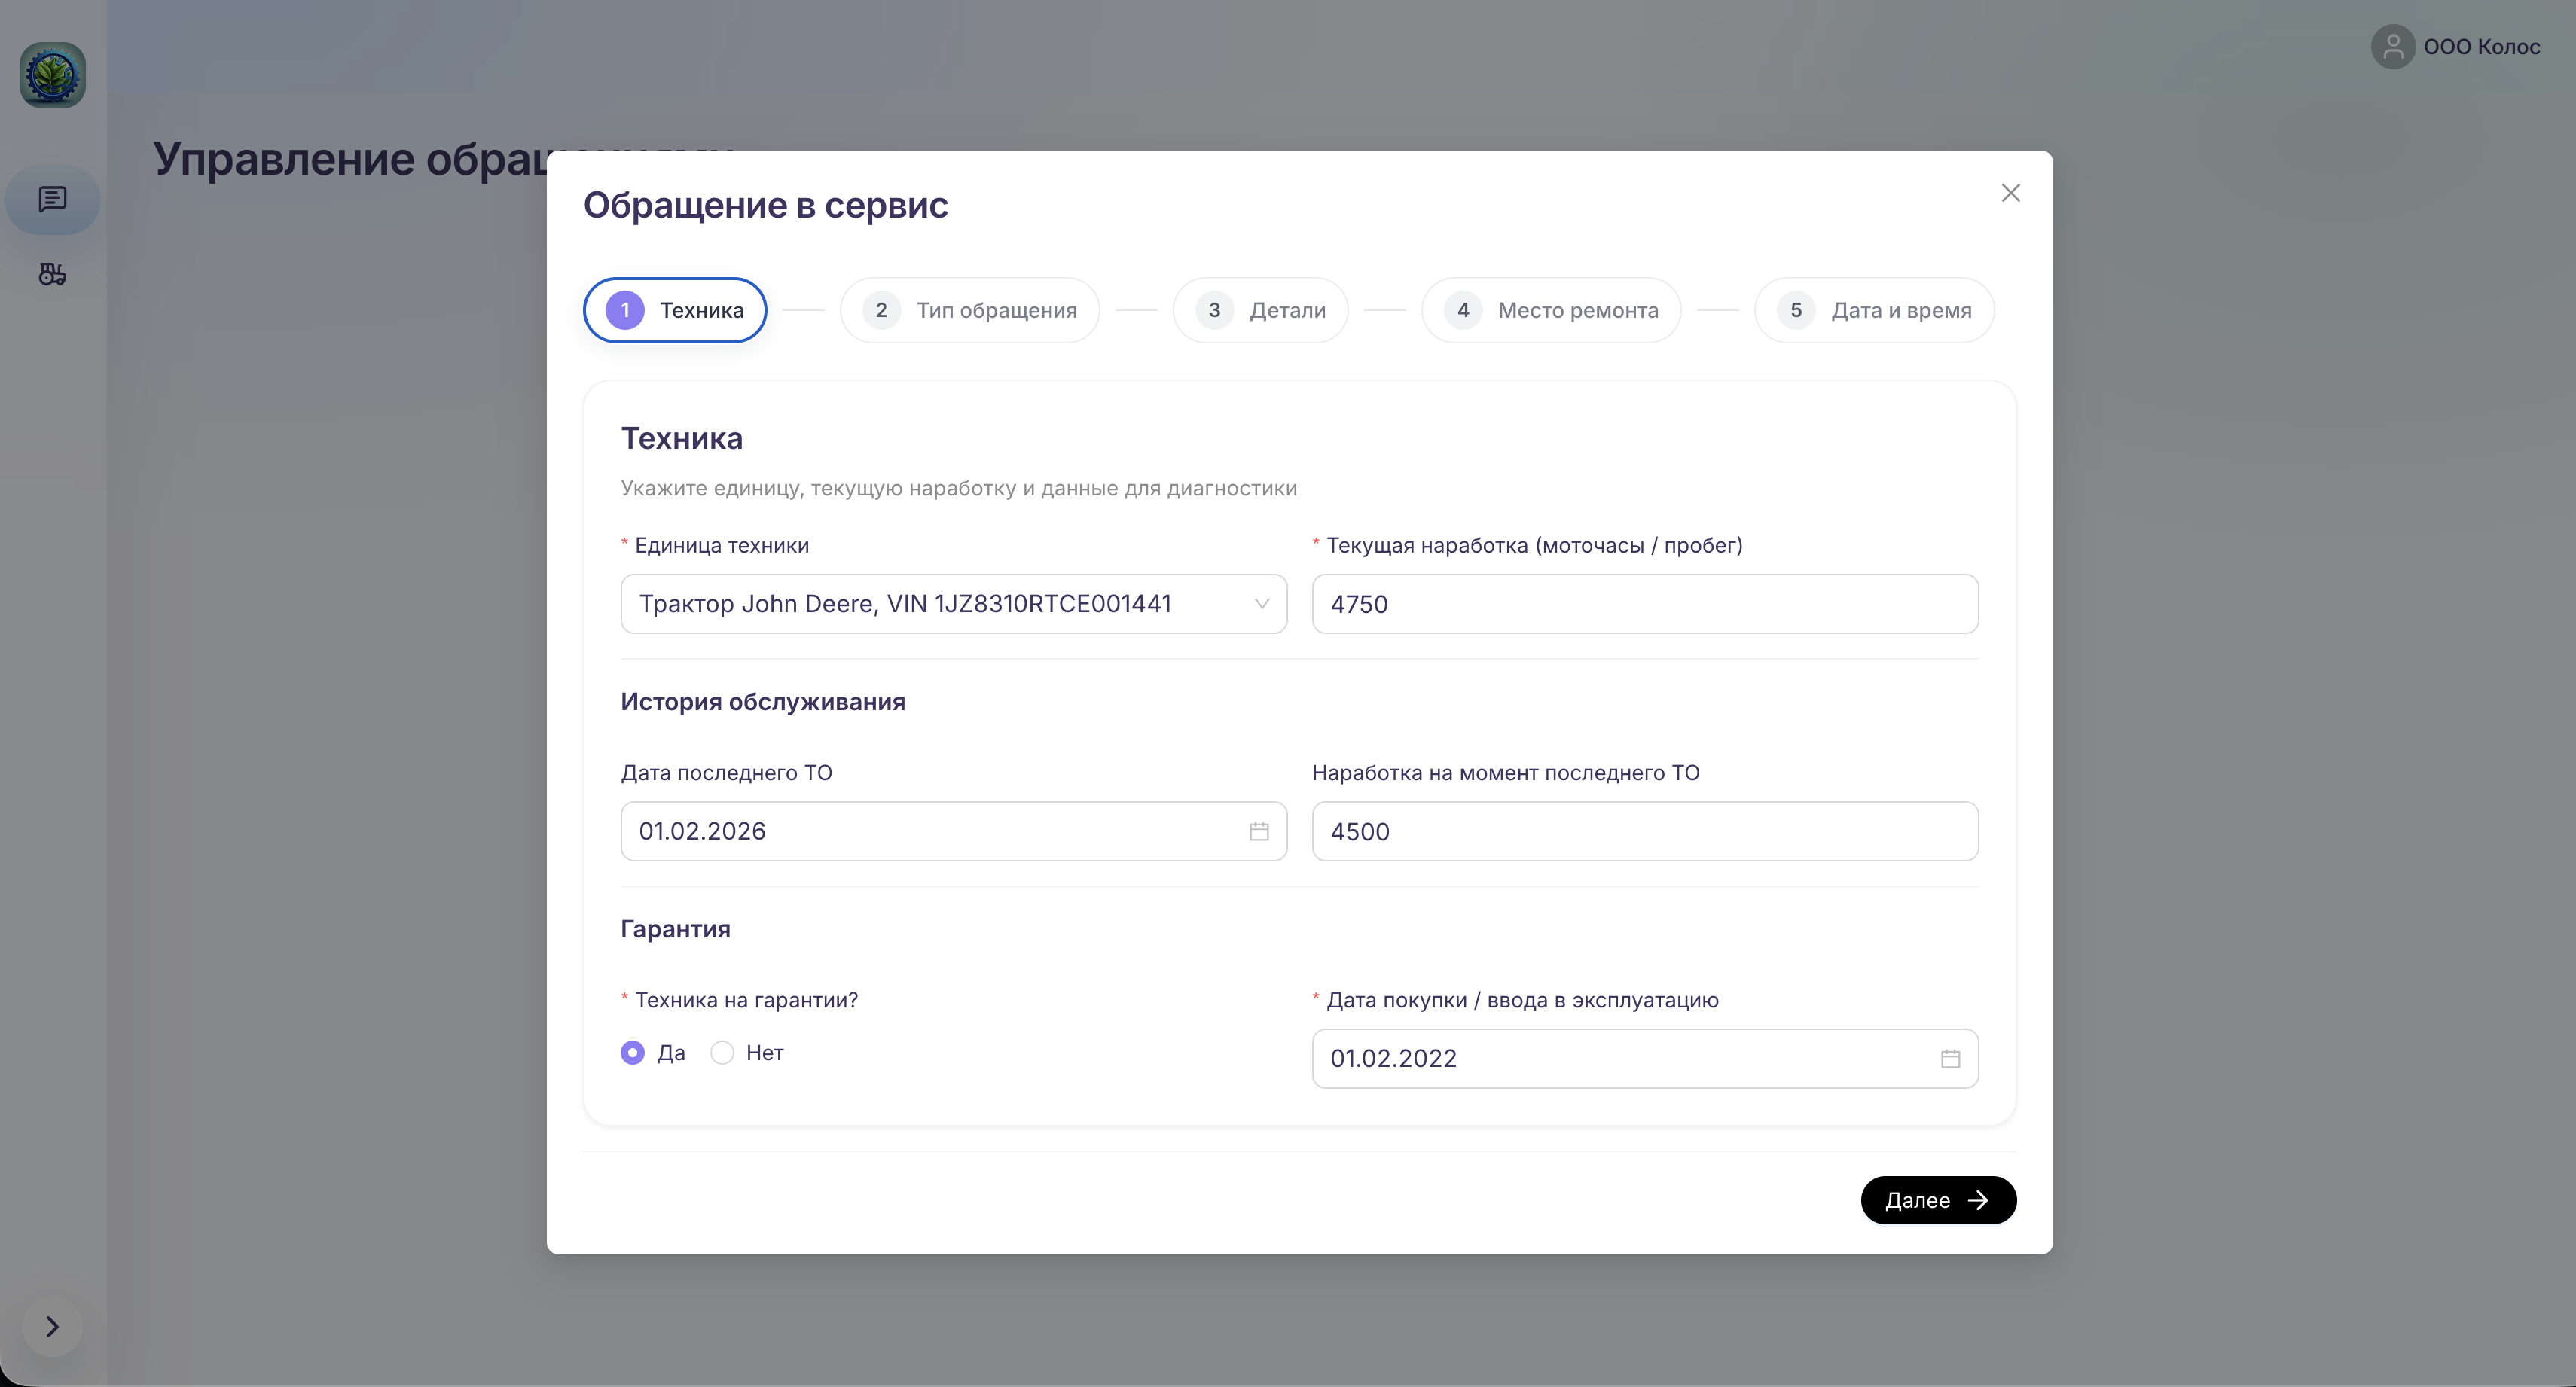Click the dropdown arrow next to VIN
Image resolution: width=2576 pixels, height=1387 pixels.
tap(1261, 604)
